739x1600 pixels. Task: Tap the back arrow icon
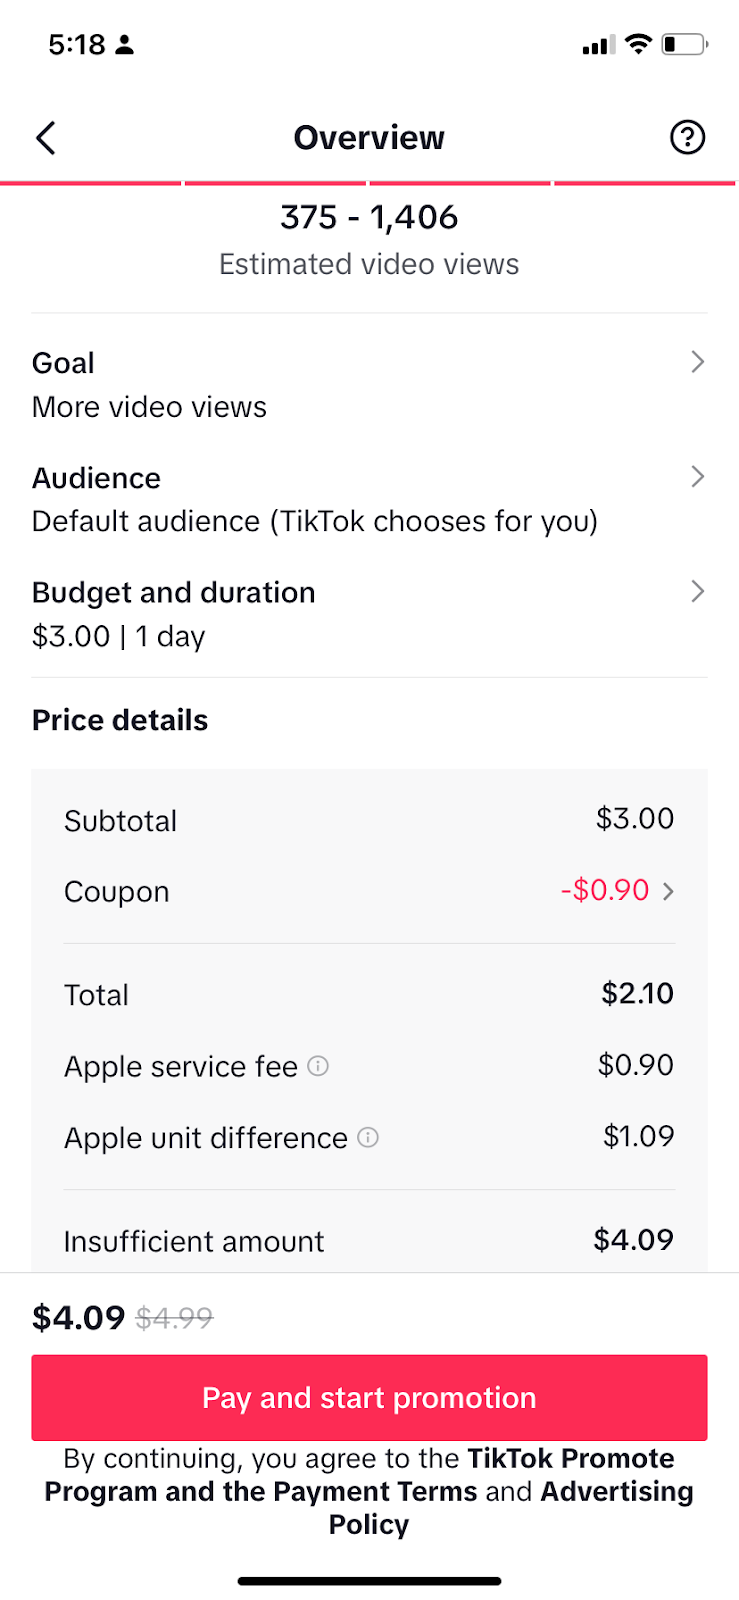[x=46, y=138]
